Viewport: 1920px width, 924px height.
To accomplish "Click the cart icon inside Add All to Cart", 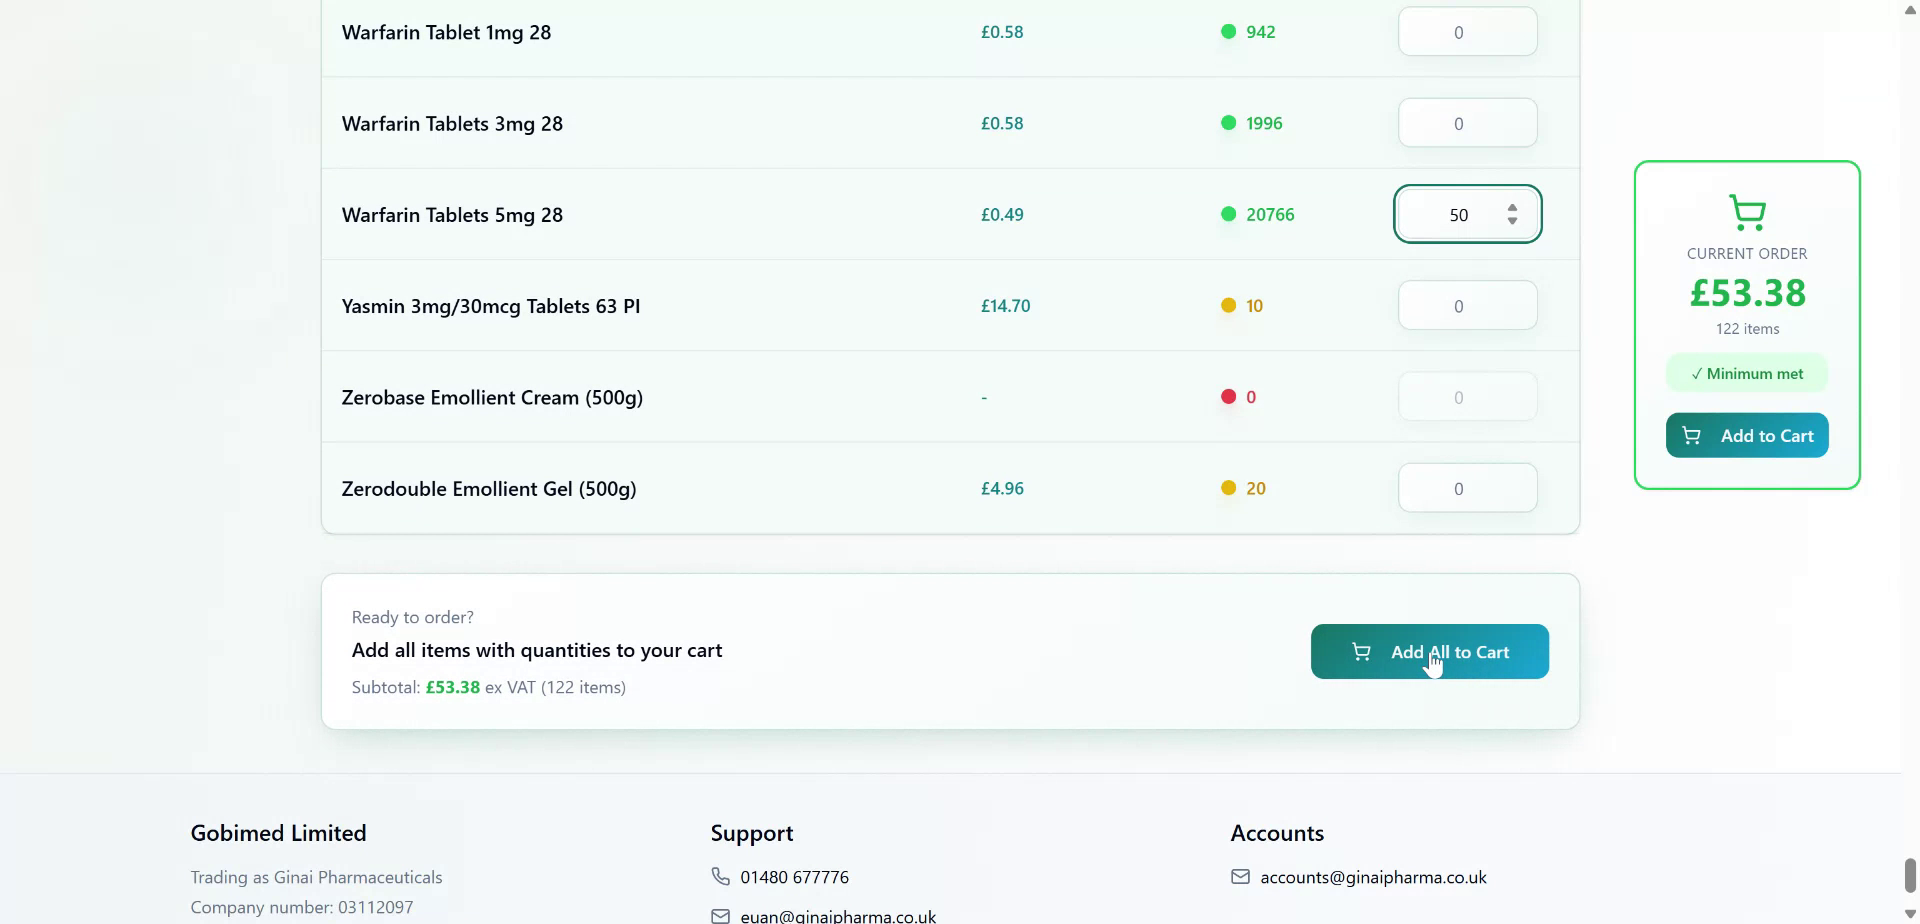I will (1361, 651).
